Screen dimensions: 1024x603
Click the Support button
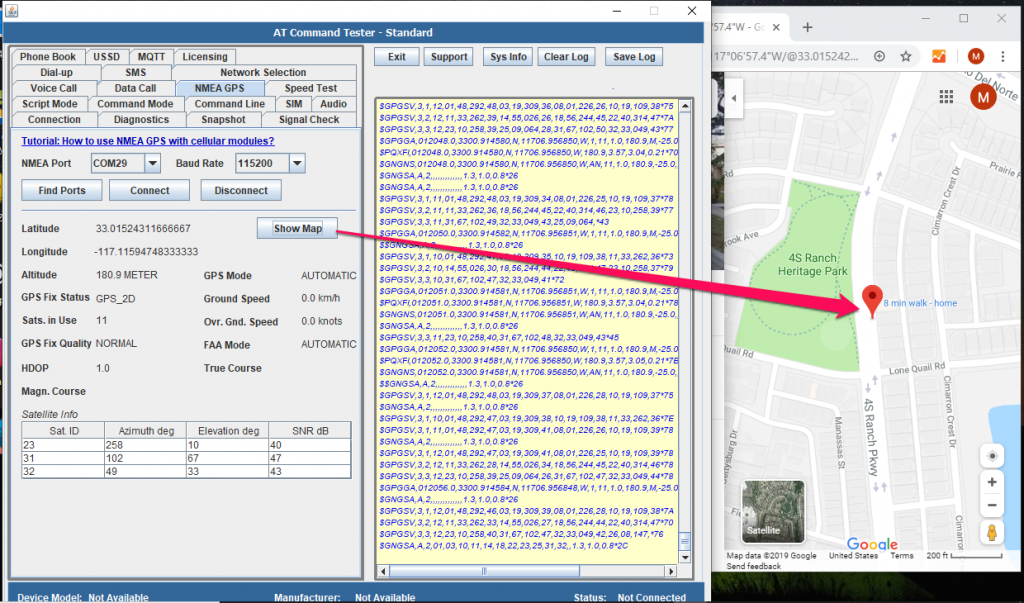pyautogui.click(x=449, y=57)
